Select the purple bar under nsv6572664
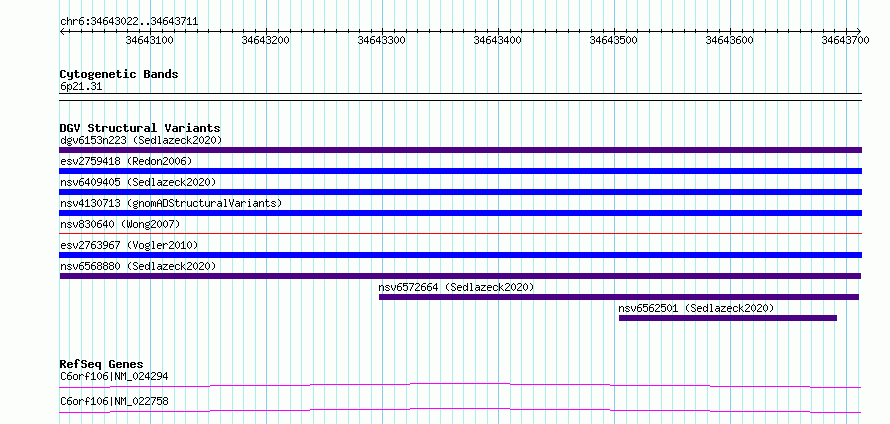 (619, 297)
